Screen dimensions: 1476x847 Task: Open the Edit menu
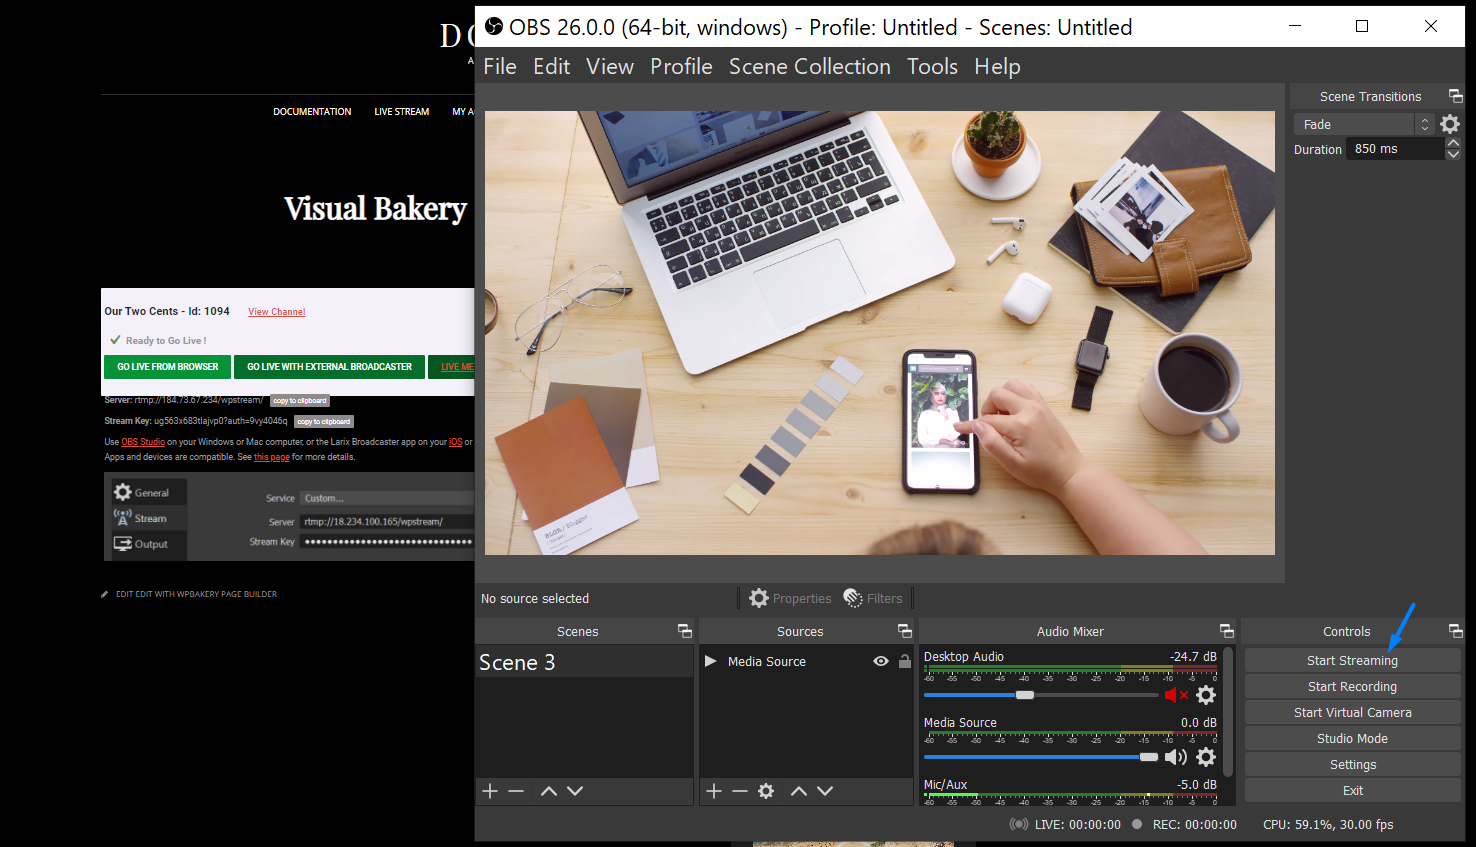coord(552,66)
